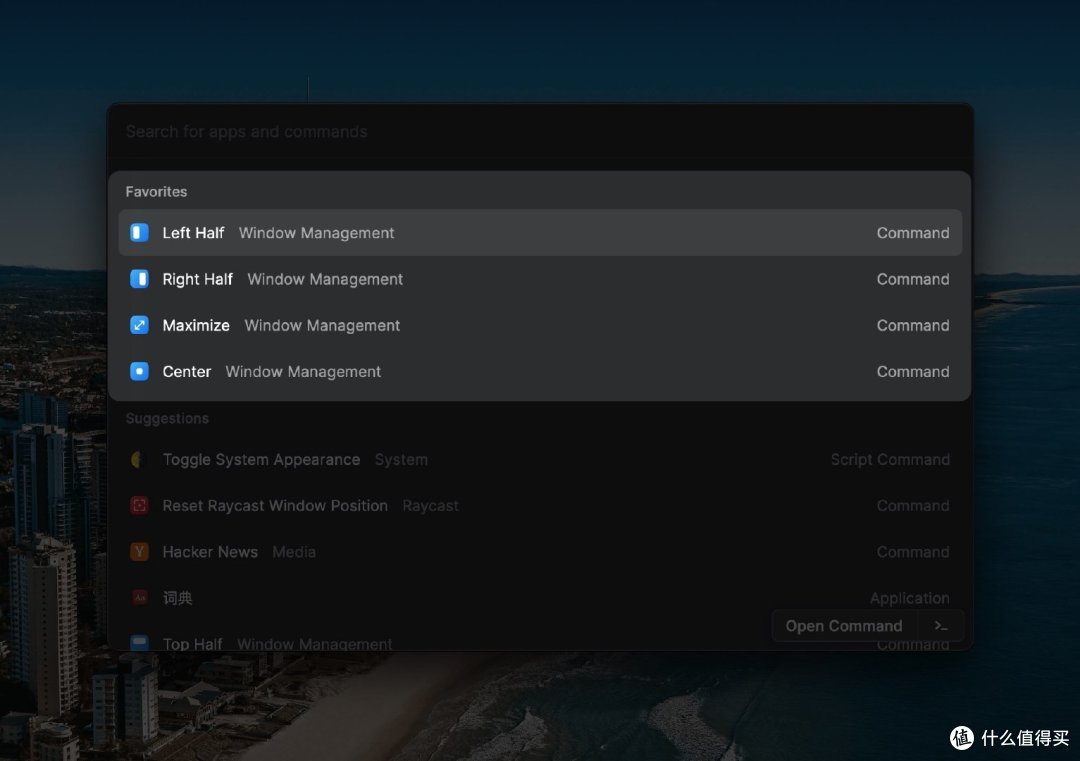This screenshot has width=1080, height=761.
Task: Click Window Management subtitle beside Right Half
Action: [x=325, y=279]
